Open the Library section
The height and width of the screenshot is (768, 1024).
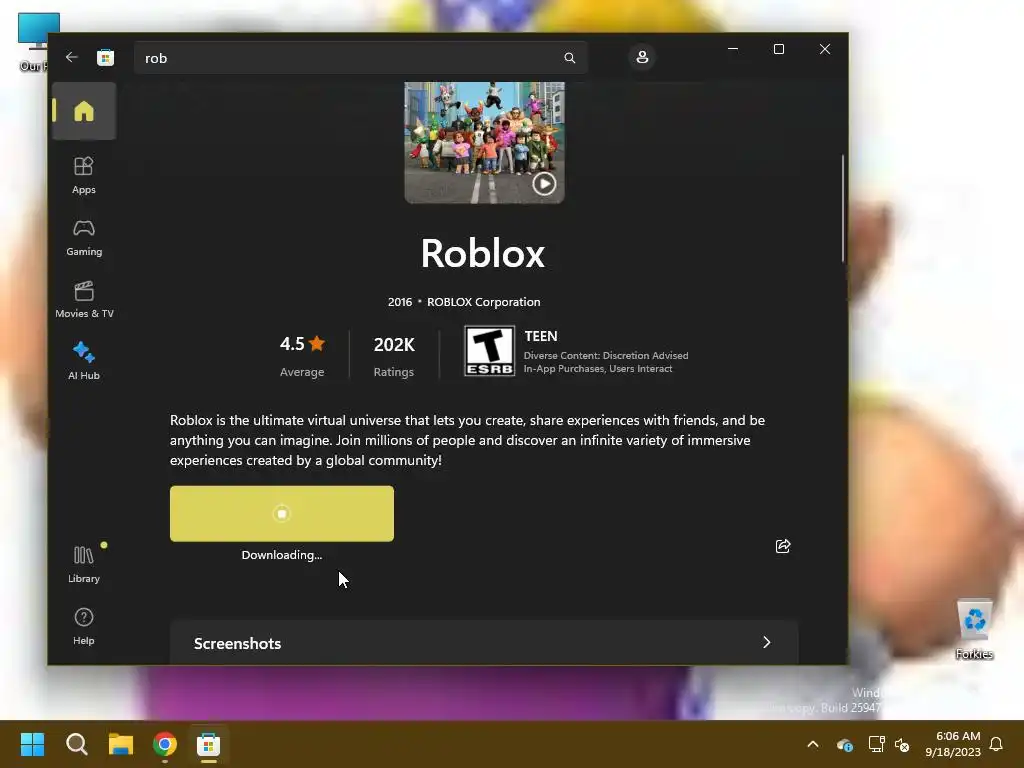tap(84, 564)
